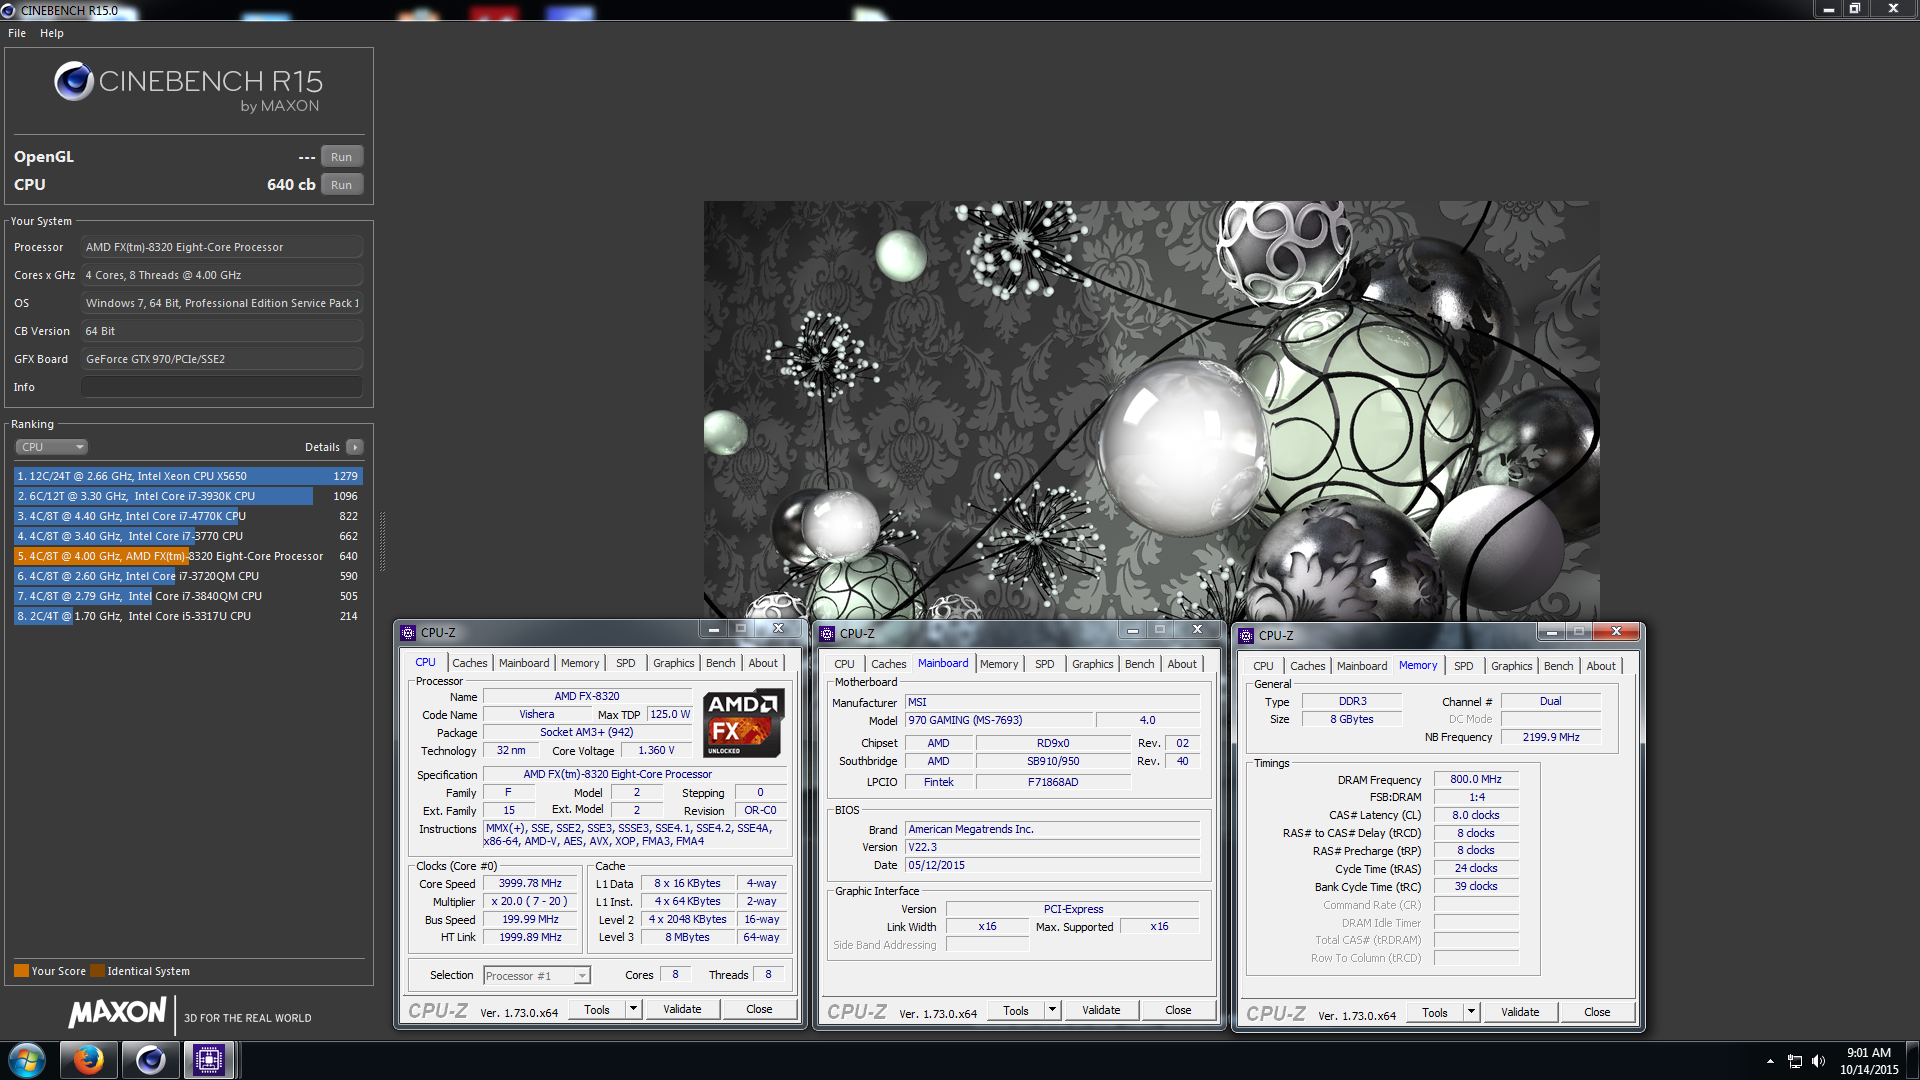Minimize the first CPU-Z window

(713, 629)
